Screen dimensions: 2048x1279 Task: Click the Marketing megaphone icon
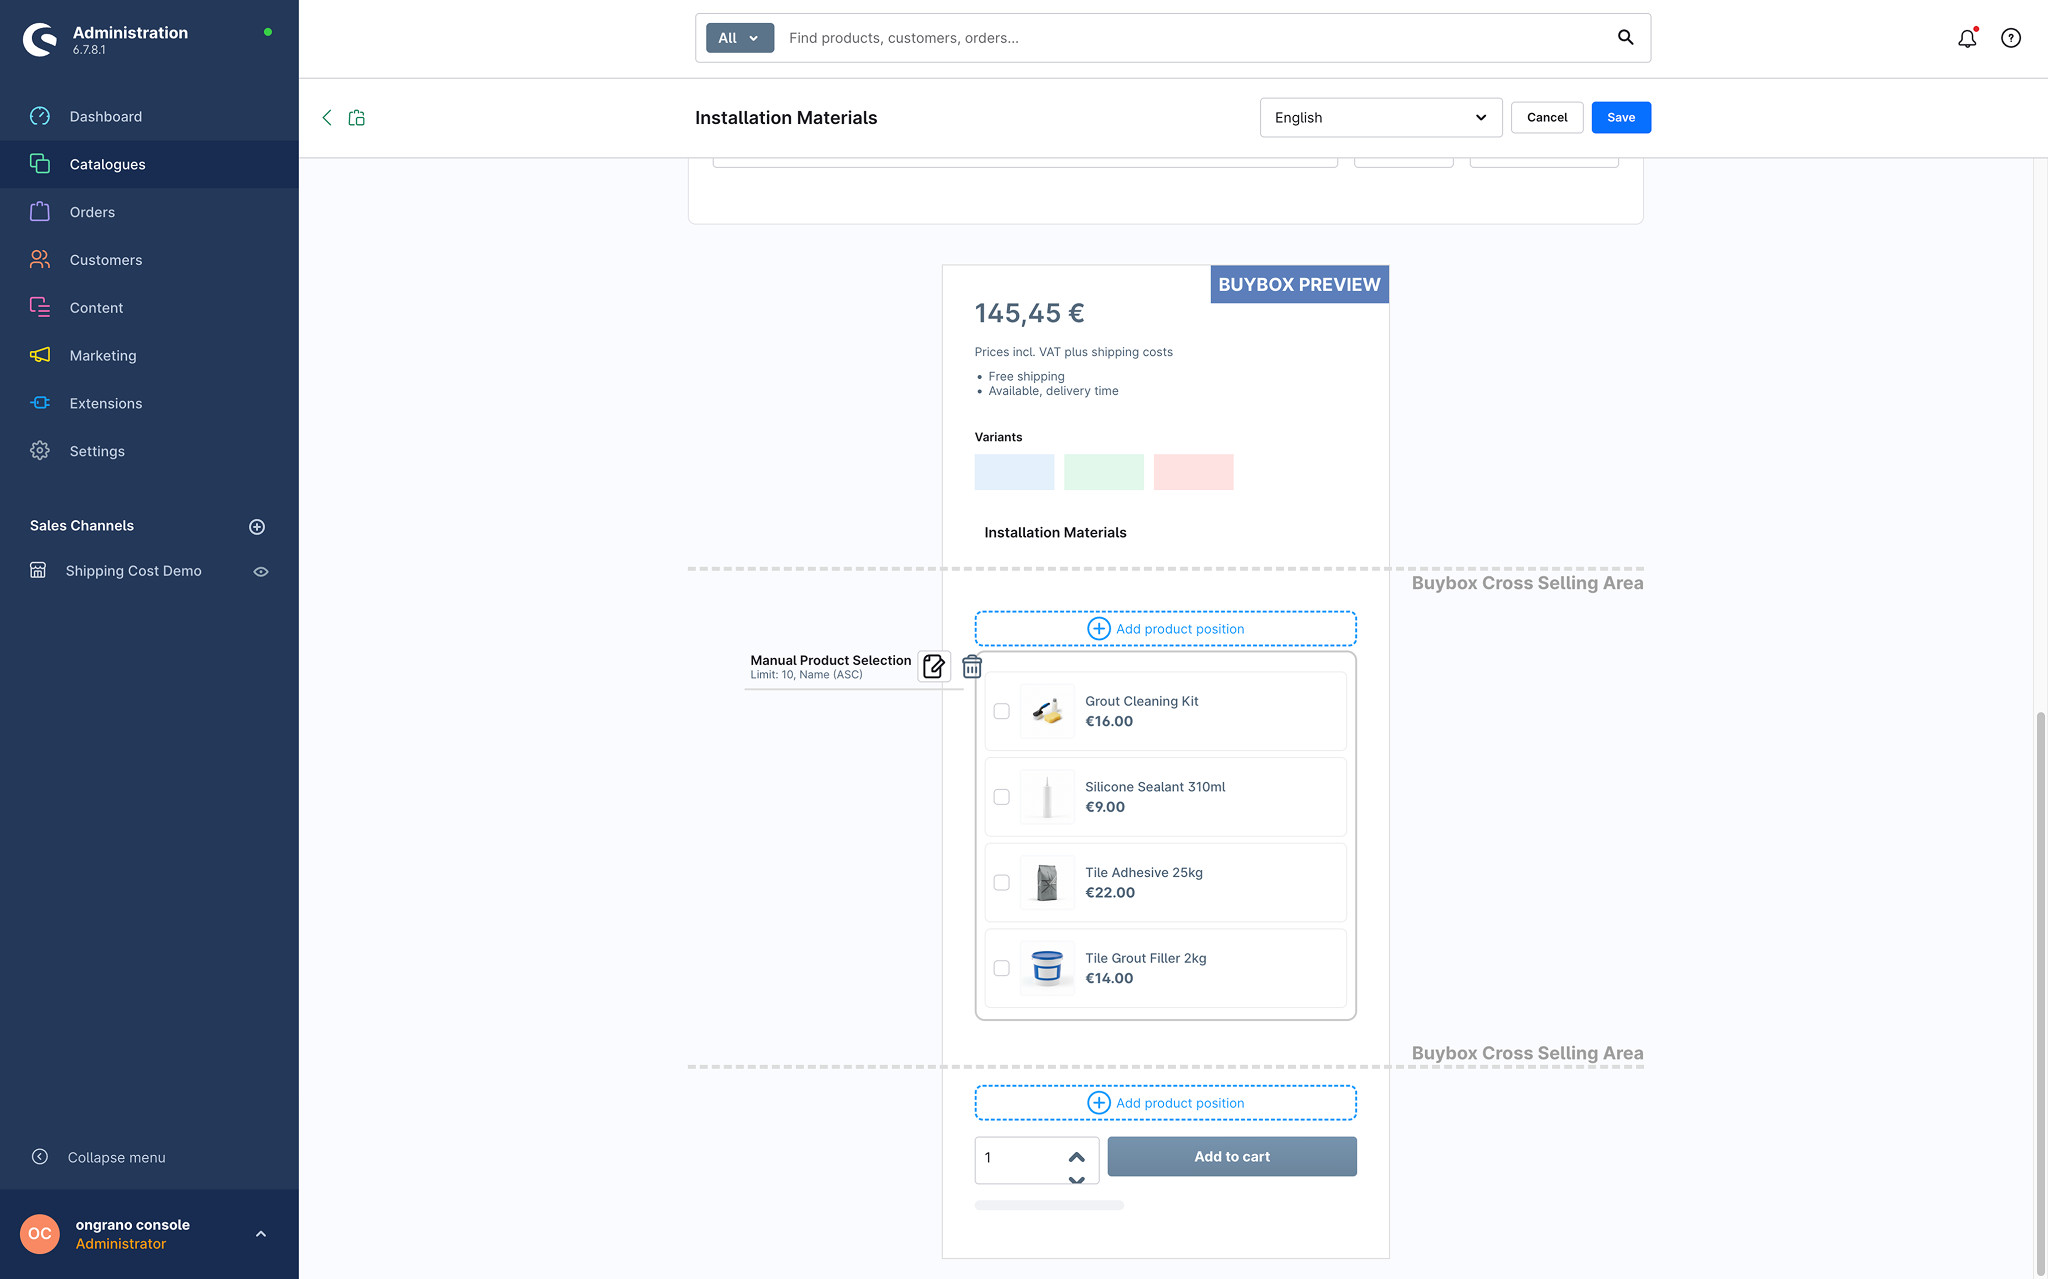pos(40,355)
